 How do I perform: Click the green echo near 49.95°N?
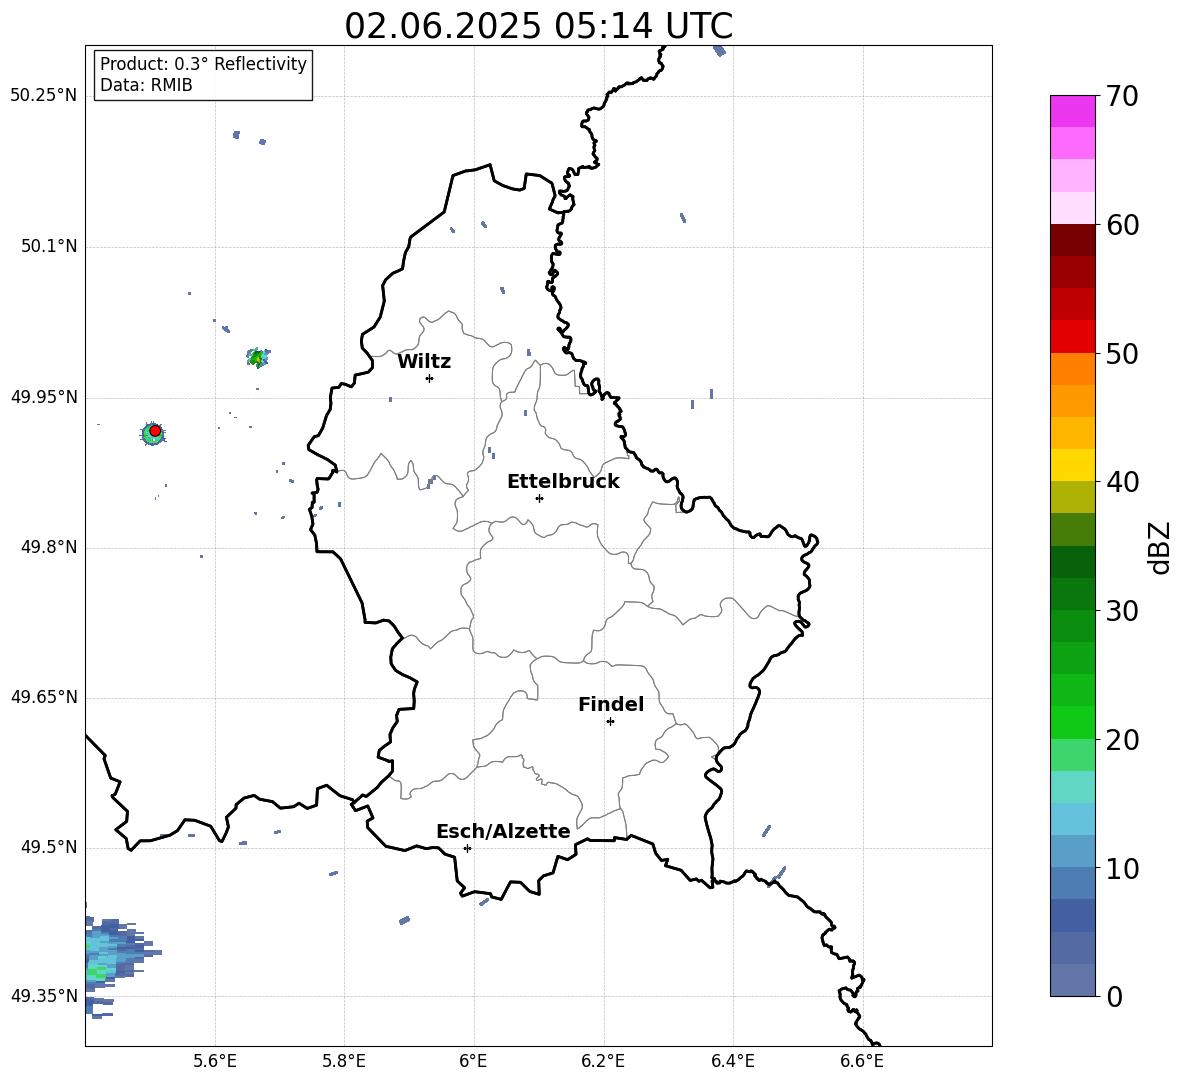(x=258, y=357)
